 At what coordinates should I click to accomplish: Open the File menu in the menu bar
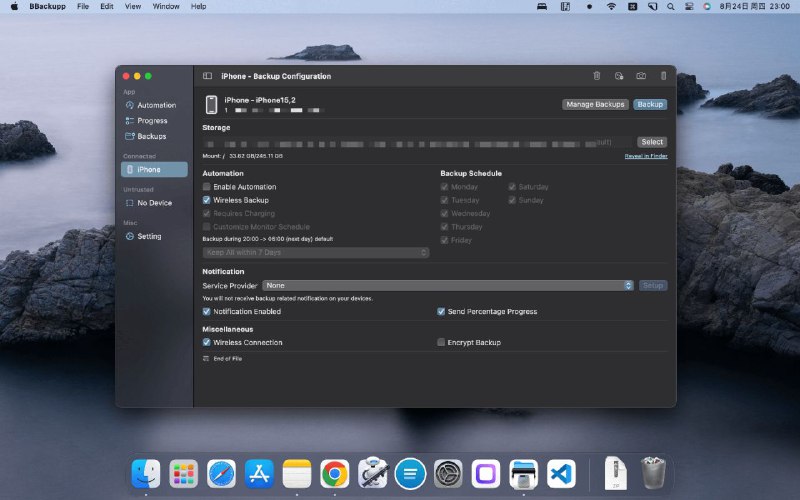click(83, 6)
